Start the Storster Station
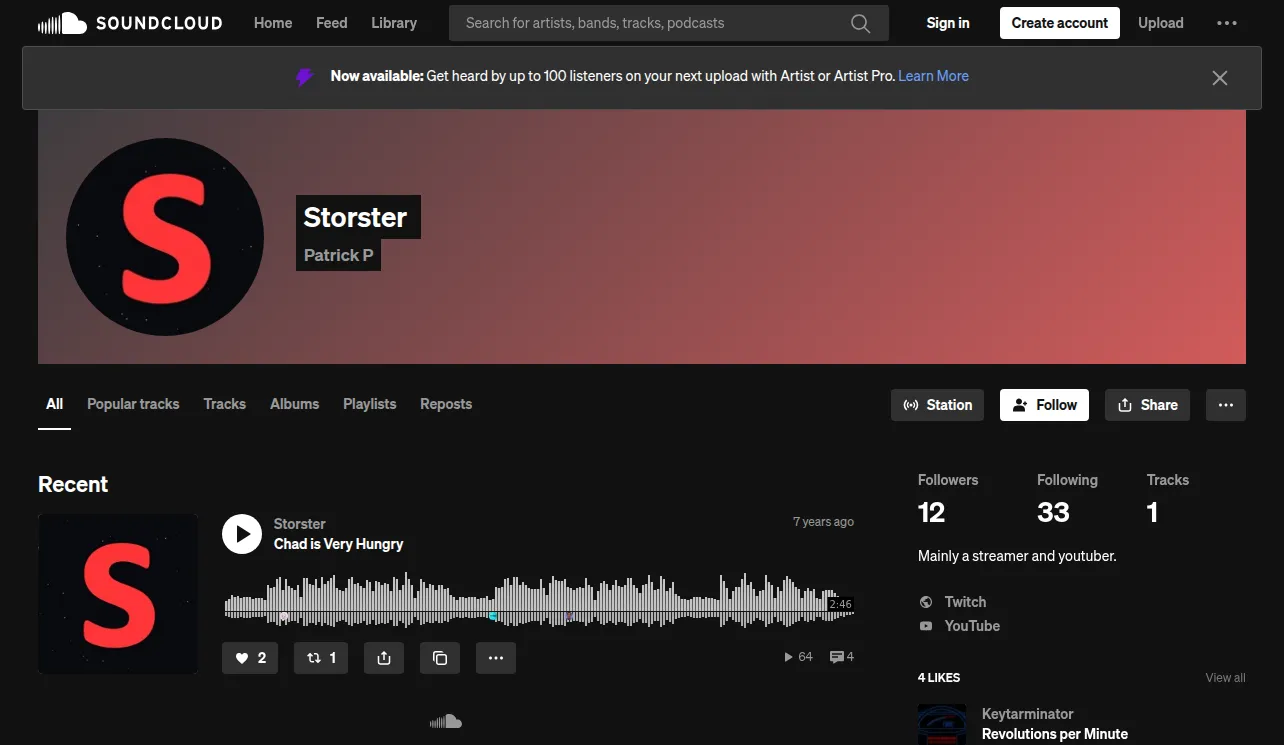The width and height of the screenshot is (1284, 745). 938,405
